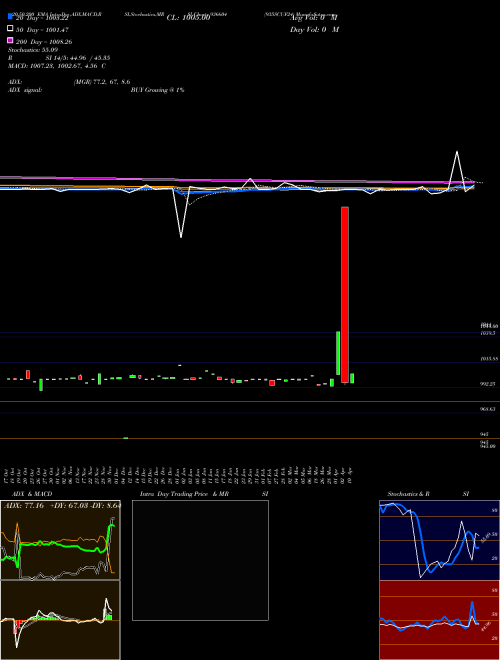Select the '20 Day' average value text
500x660 pixels.
tap(42, 19)
